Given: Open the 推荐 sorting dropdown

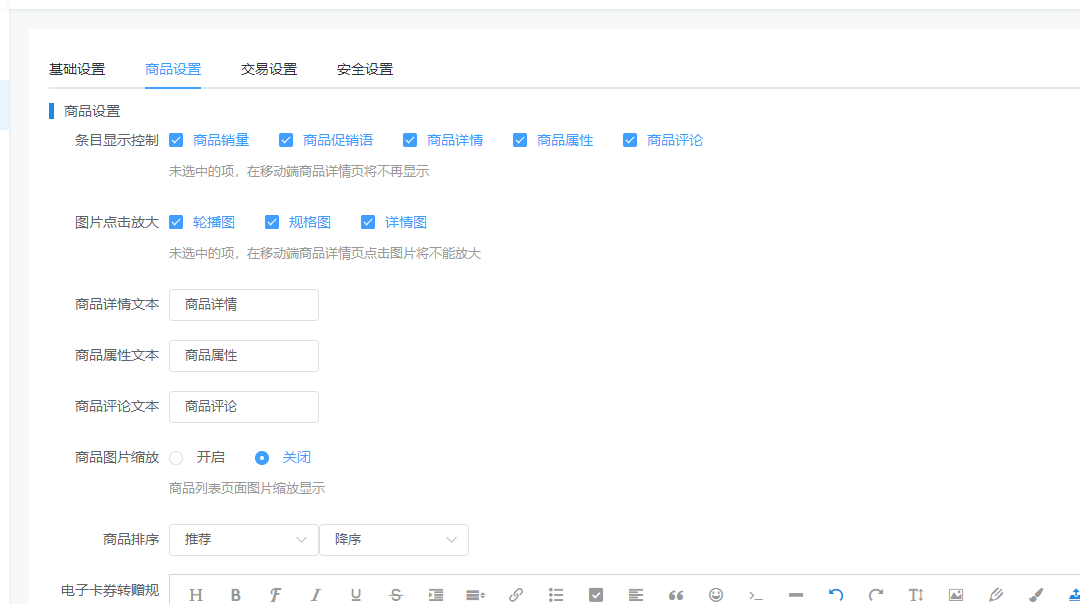Looking at the screenshot, I should tap(243, 540).
